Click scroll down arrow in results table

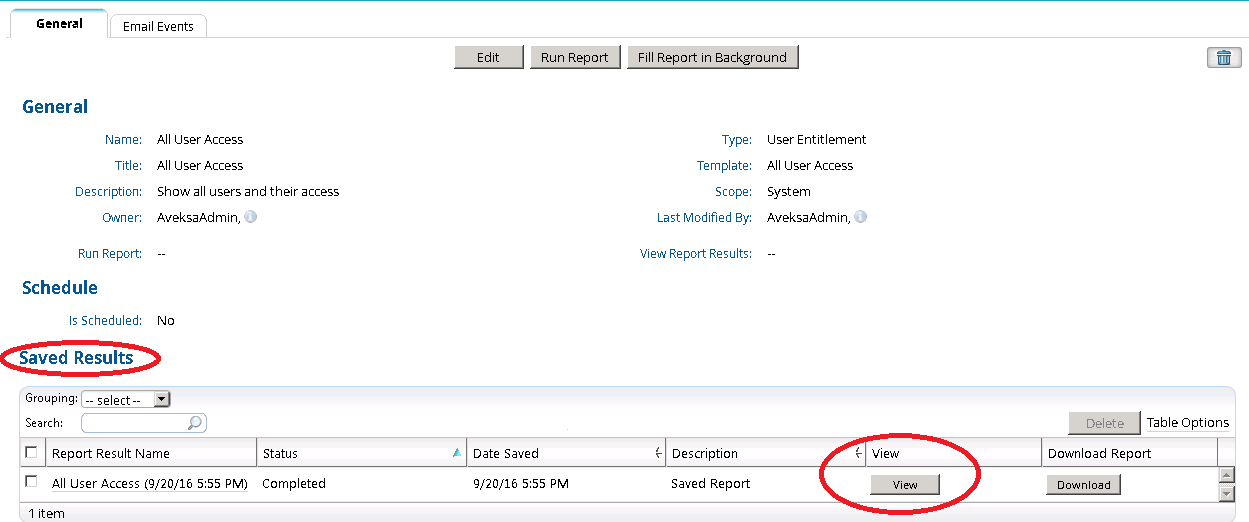coord(1226,493)
